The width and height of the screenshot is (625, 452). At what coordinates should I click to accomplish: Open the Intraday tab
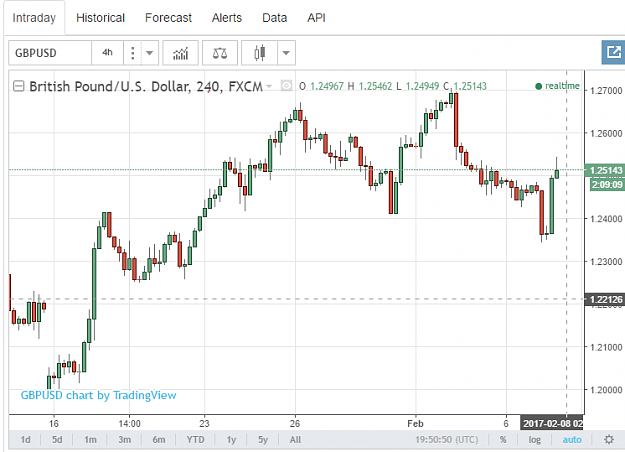pos(34,18)
